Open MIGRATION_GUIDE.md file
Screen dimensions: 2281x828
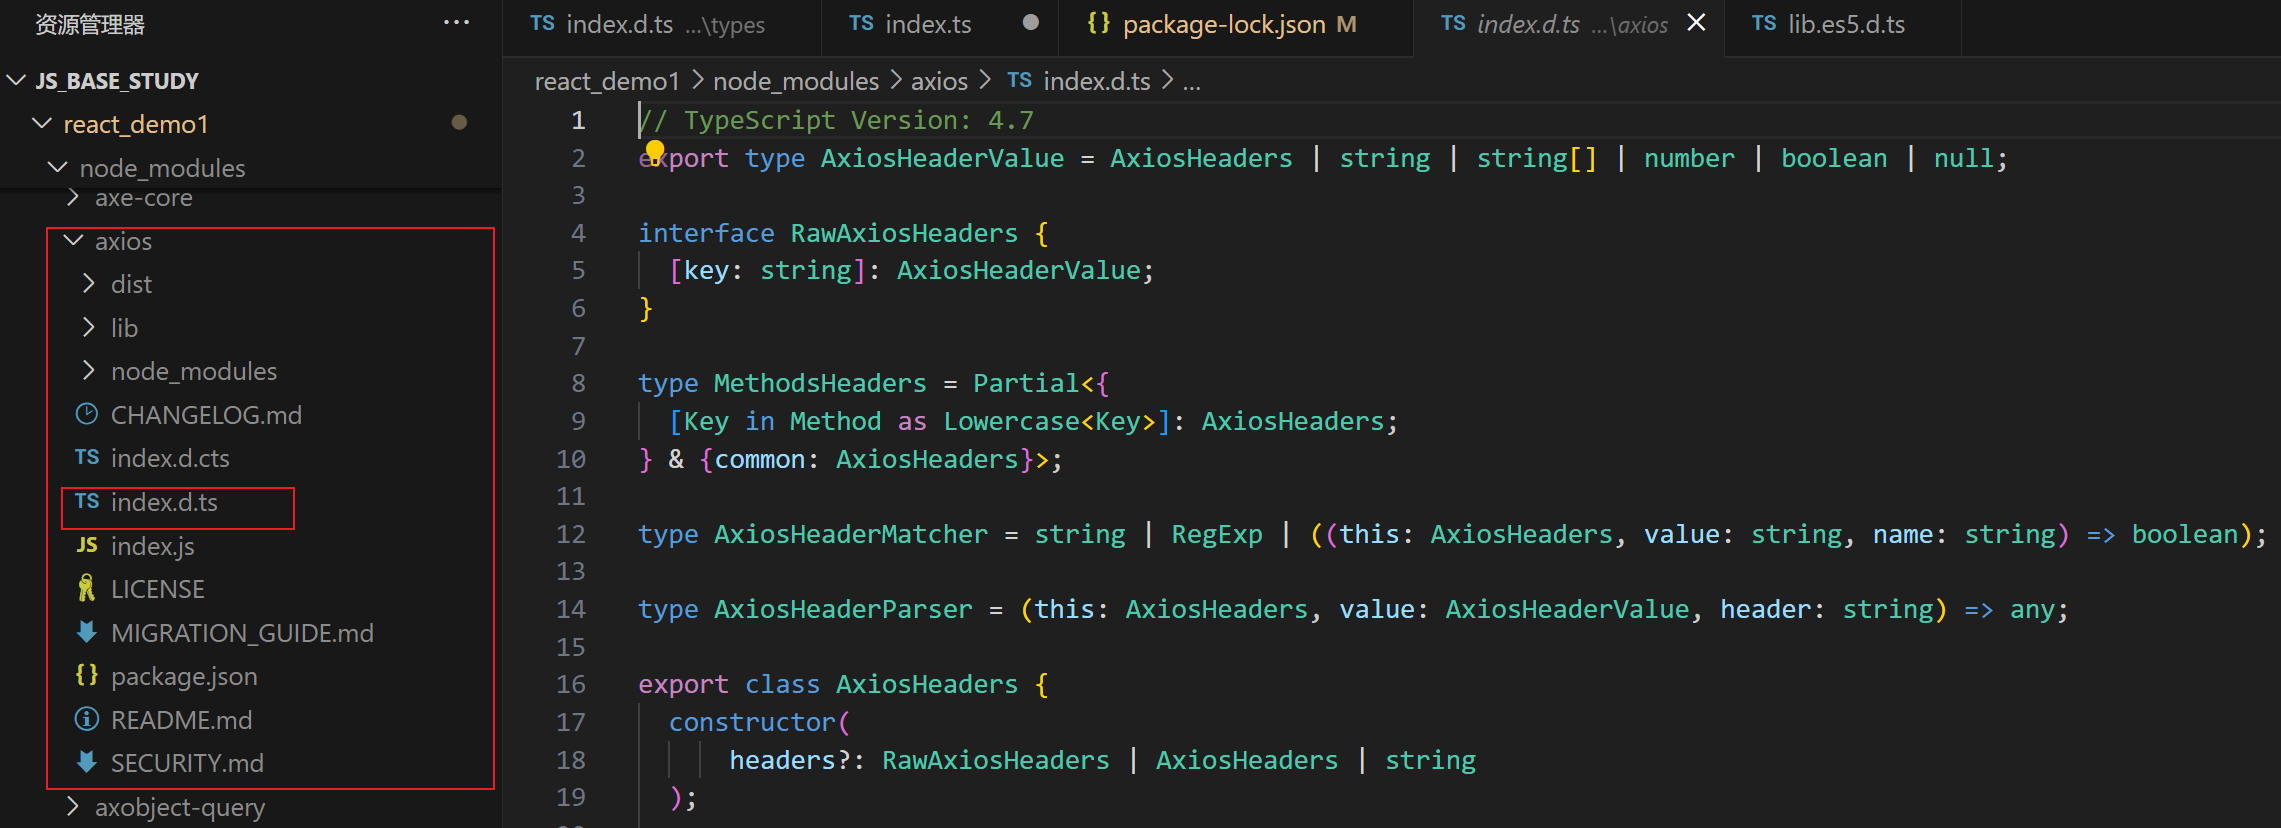point(242,633)
